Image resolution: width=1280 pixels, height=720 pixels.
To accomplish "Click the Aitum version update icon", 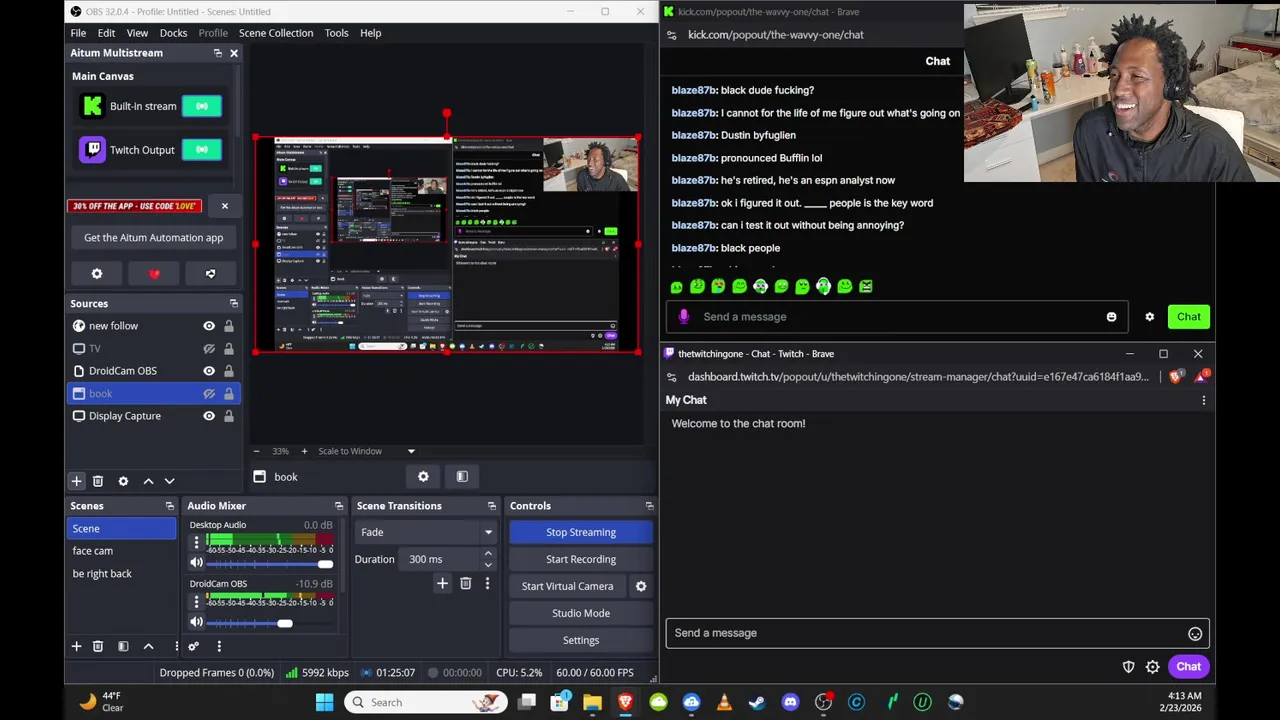I will click(210, 274).
